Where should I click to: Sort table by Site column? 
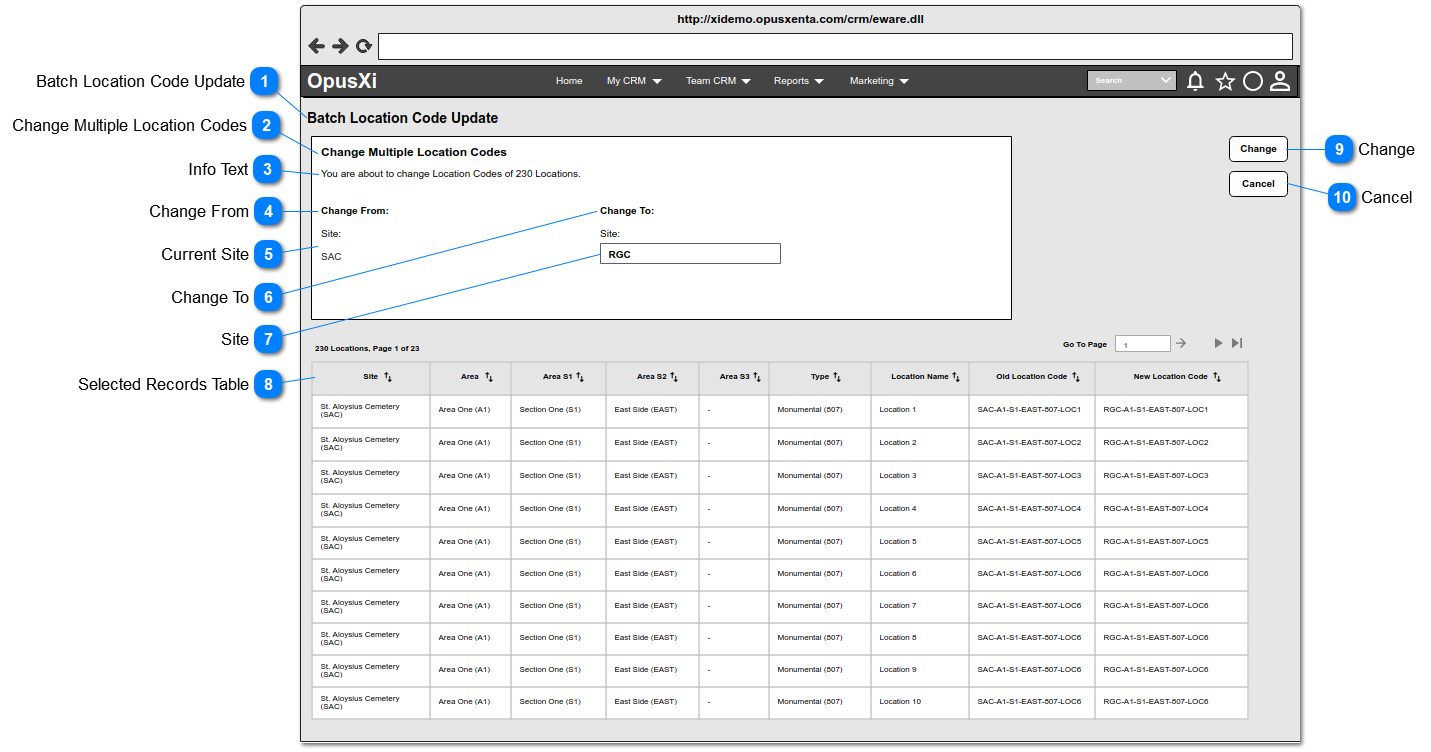coord(388,377)
